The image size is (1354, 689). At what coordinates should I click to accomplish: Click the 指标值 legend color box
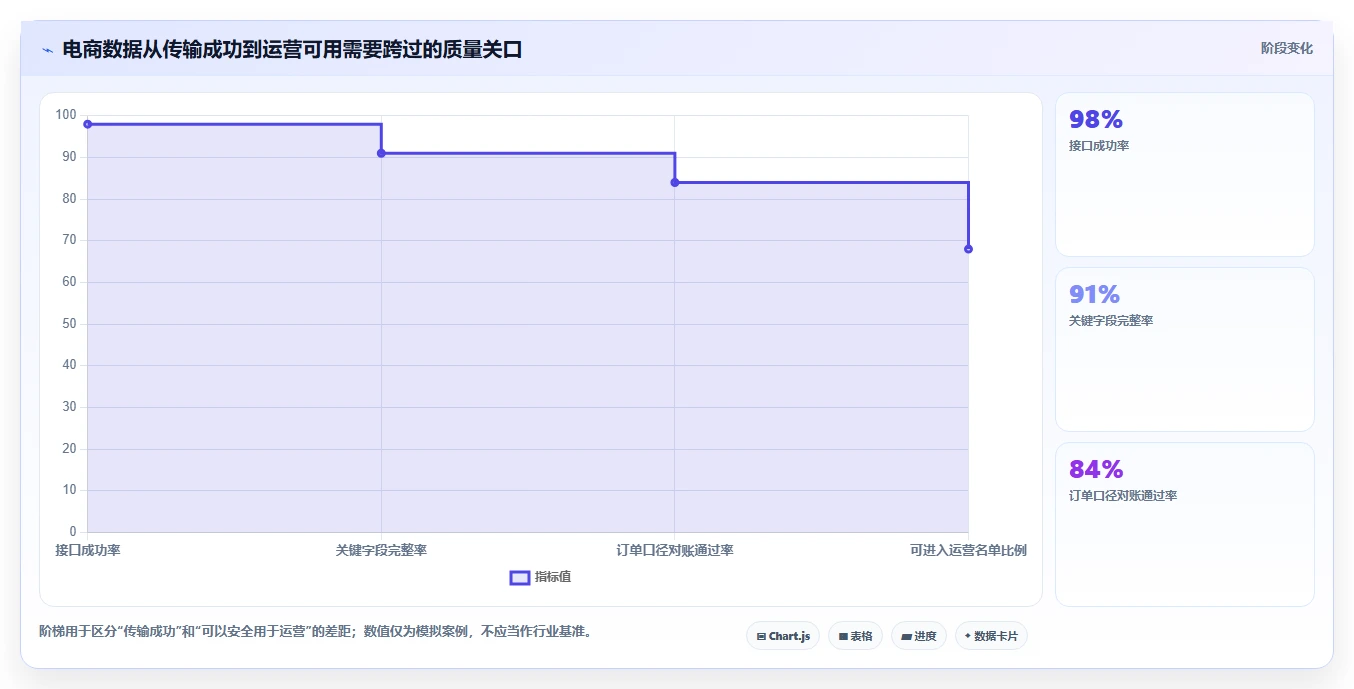(x=520, y=577)
